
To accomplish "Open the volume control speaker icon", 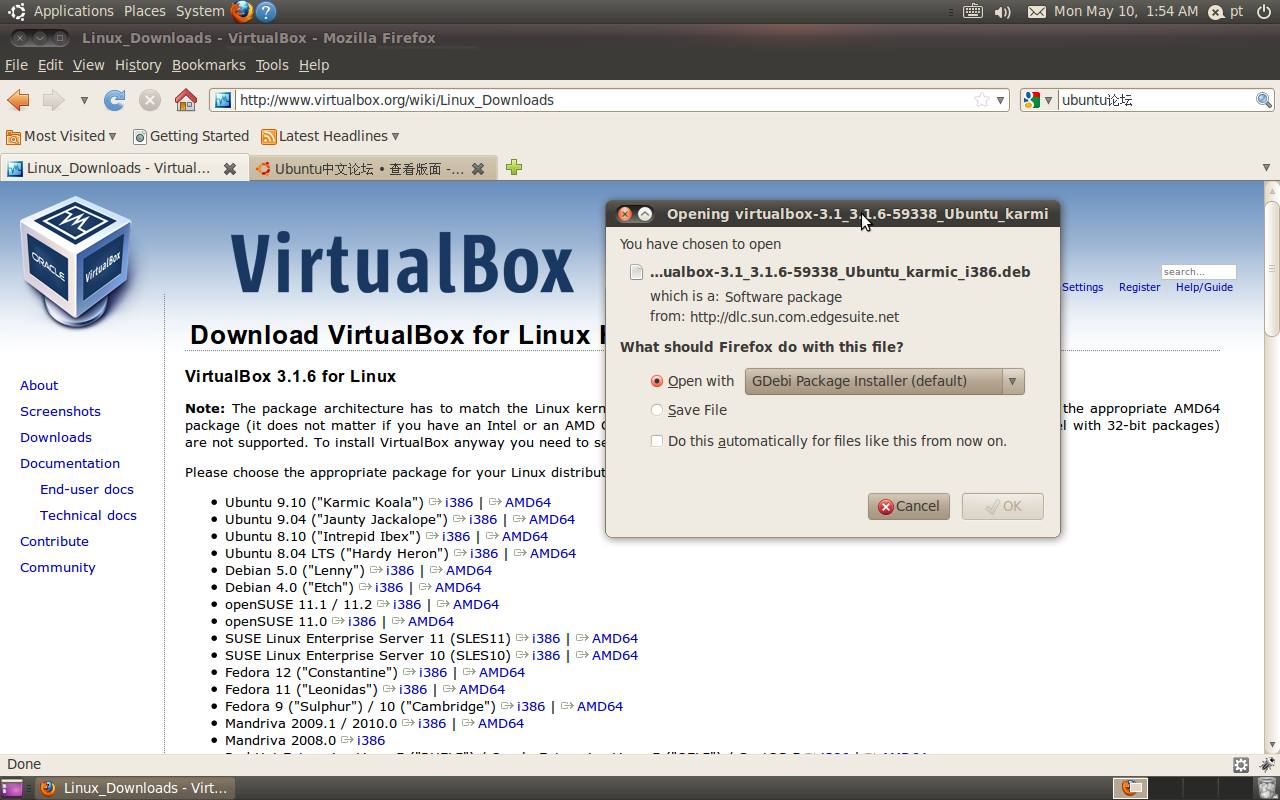I will click(1003, 12).
